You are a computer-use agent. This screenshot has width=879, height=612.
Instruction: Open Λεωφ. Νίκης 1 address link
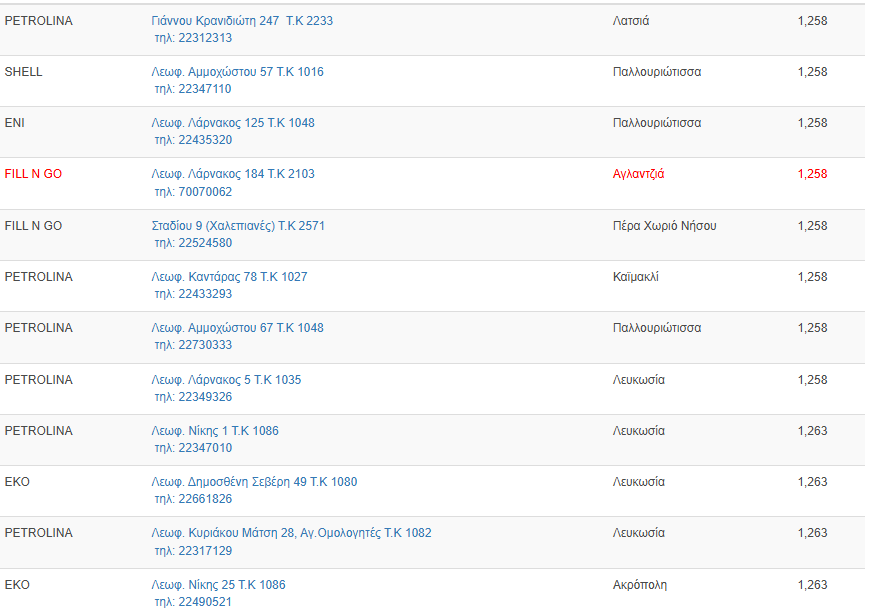(x=215, y=431)
